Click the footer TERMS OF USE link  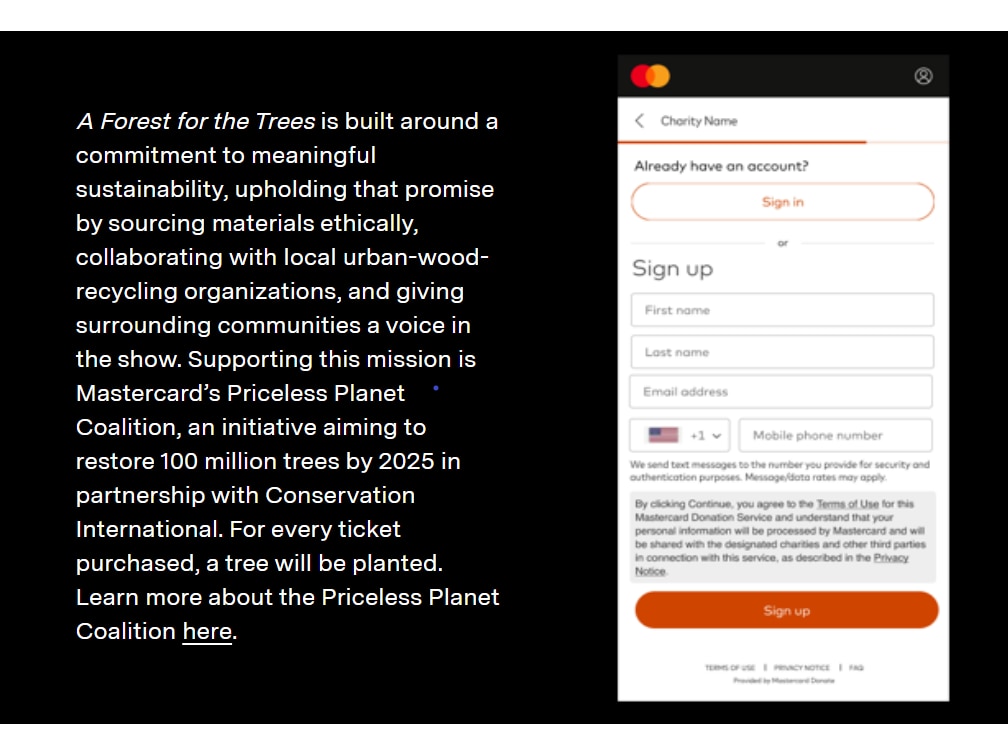point(730,667)
